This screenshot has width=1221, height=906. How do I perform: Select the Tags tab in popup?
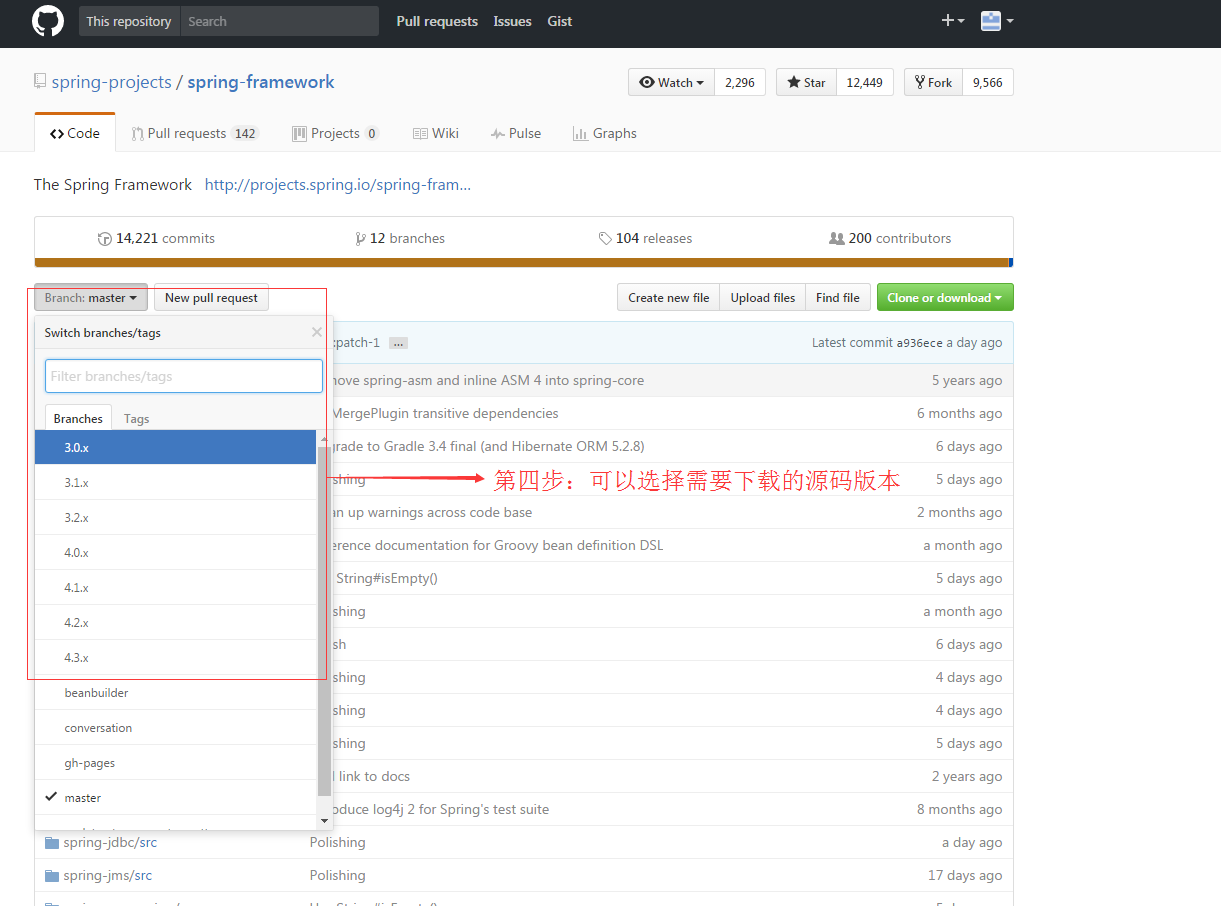click(136, 418)
